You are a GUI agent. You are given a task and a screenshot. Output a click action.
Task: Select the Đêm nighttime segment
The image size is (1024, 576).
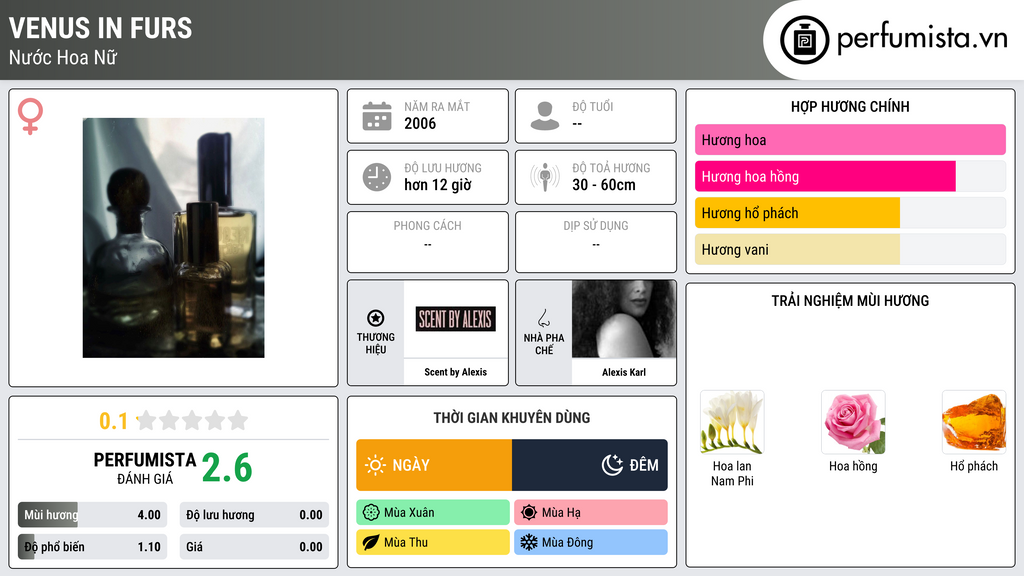click(590, 465)
